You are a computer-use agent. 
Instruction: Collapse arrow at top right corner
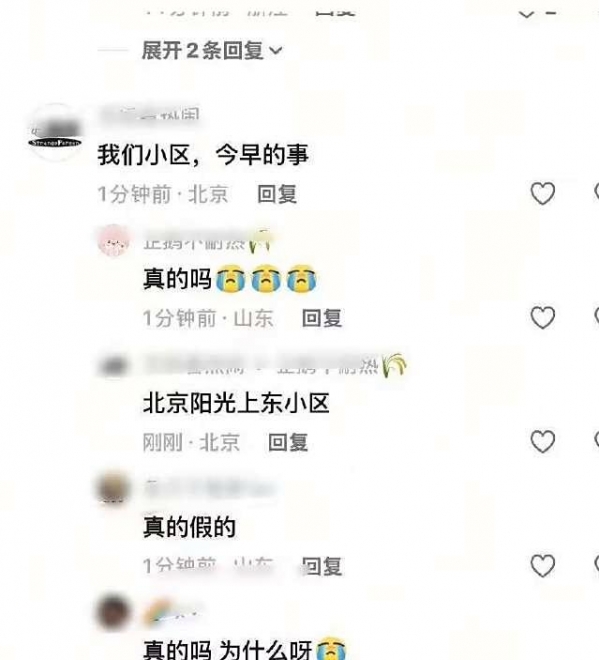(x=527, y=13)
